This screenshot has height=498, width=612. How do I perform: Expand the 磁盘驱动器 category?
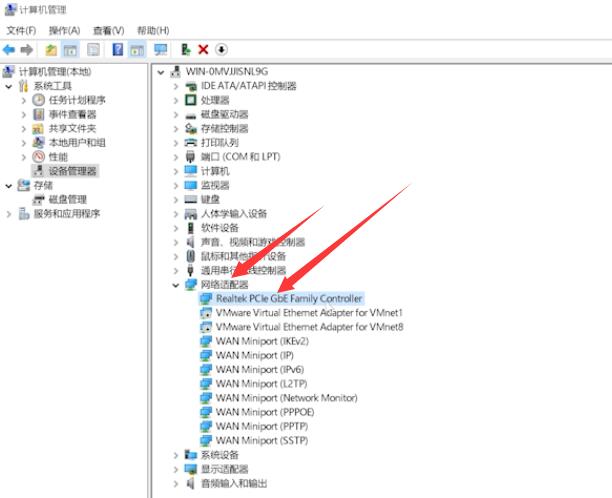tap(176, 115)
